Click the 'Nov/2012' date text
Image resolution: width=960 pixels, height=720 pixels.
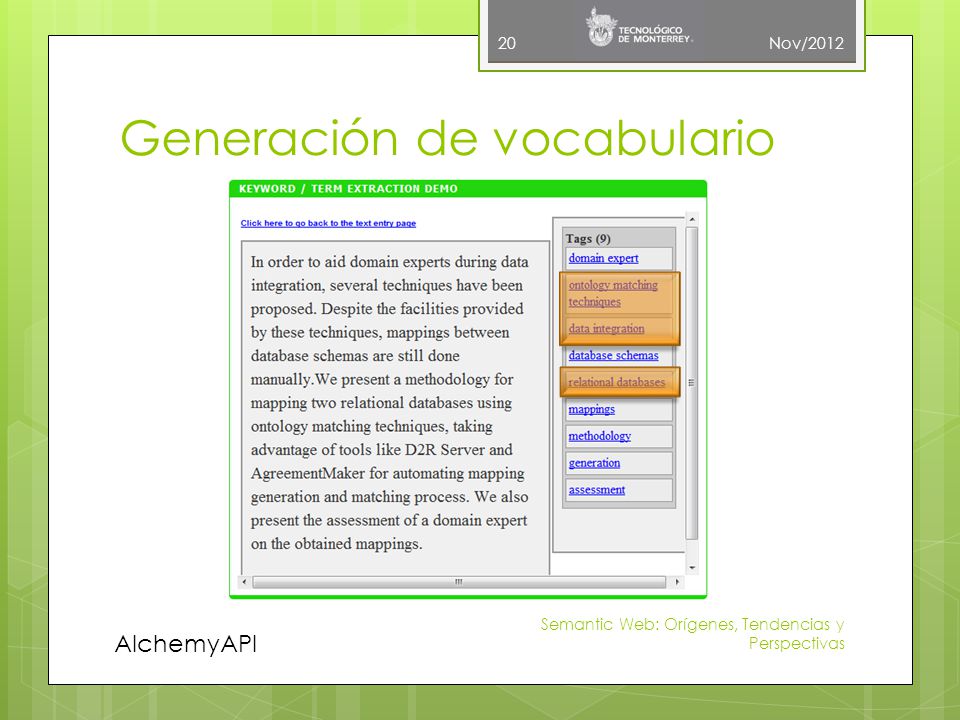pos(806,43)
